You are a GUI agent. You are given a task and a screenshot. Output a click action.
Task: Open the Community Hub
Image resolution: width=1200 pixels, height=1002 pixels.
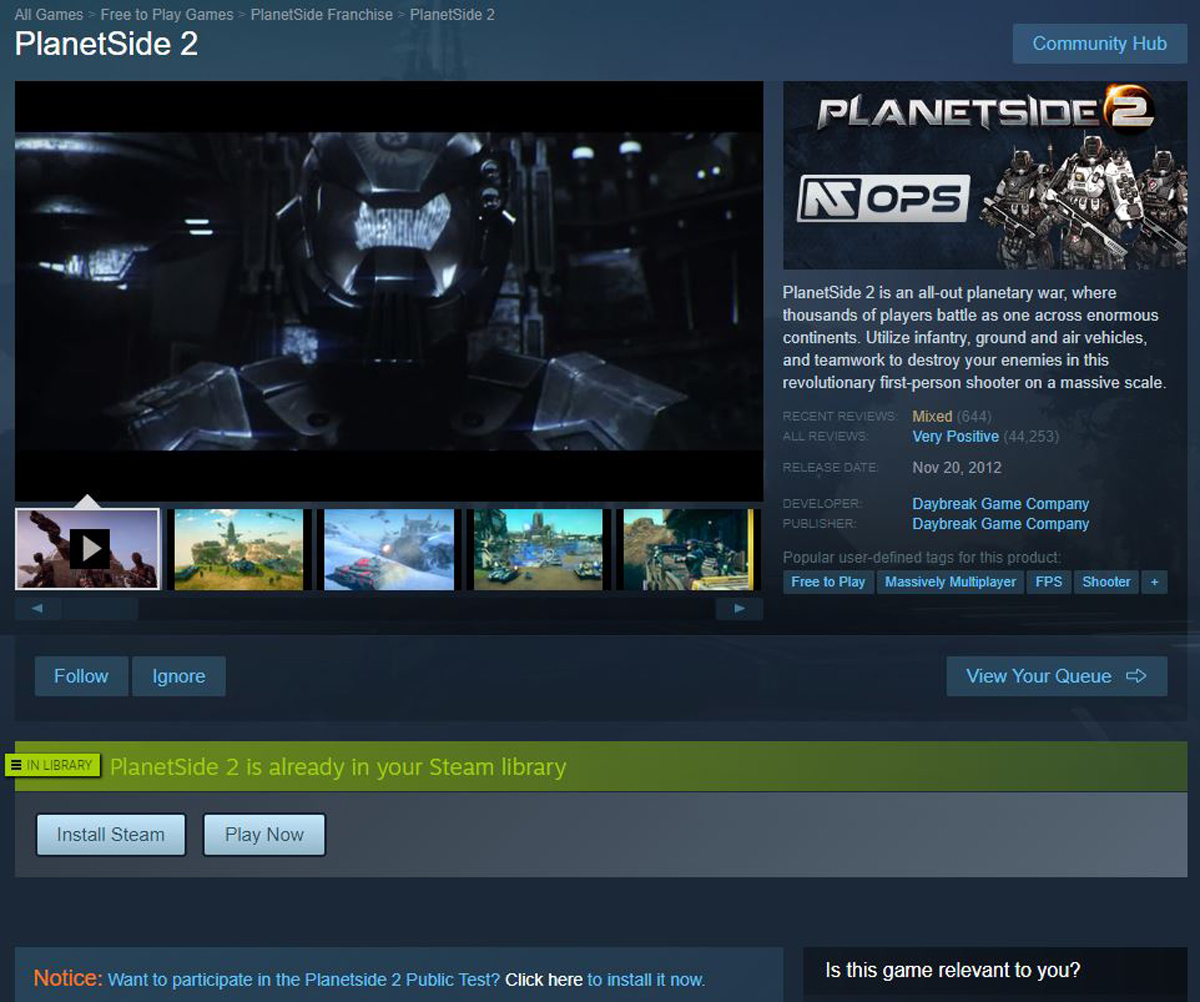(x=1099, y=44)
